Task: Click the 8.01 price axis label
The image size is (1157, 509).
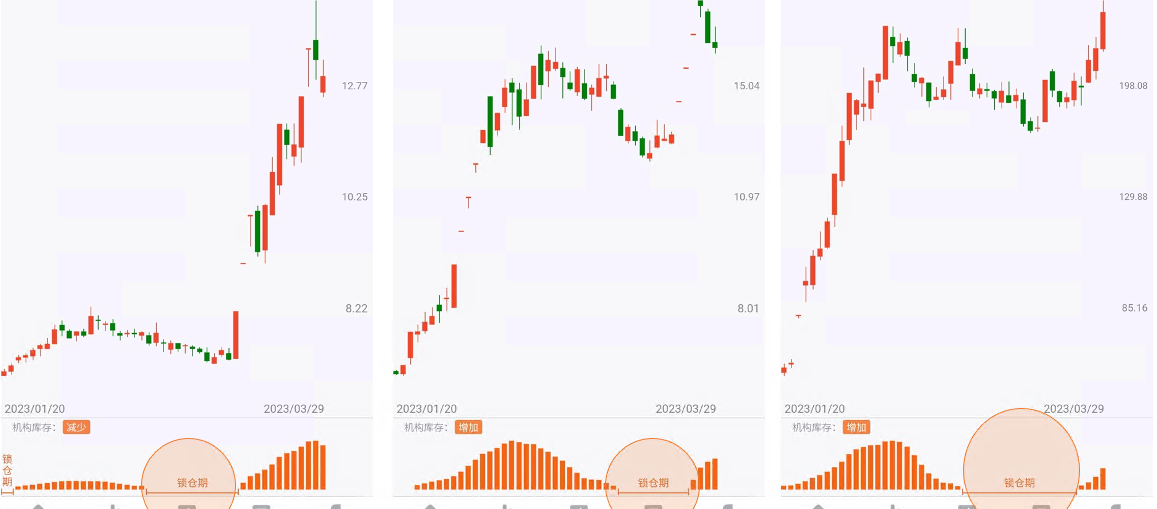Action: point(748,309)
